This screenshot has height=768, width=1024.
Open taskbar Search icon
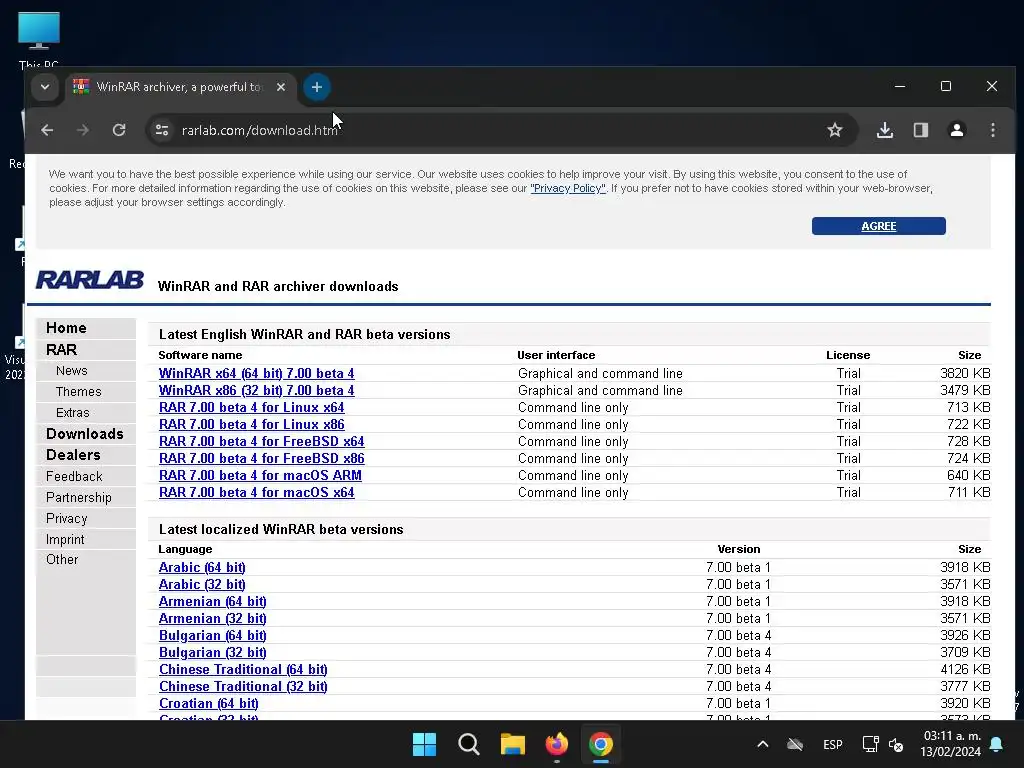tap(469, 744)
